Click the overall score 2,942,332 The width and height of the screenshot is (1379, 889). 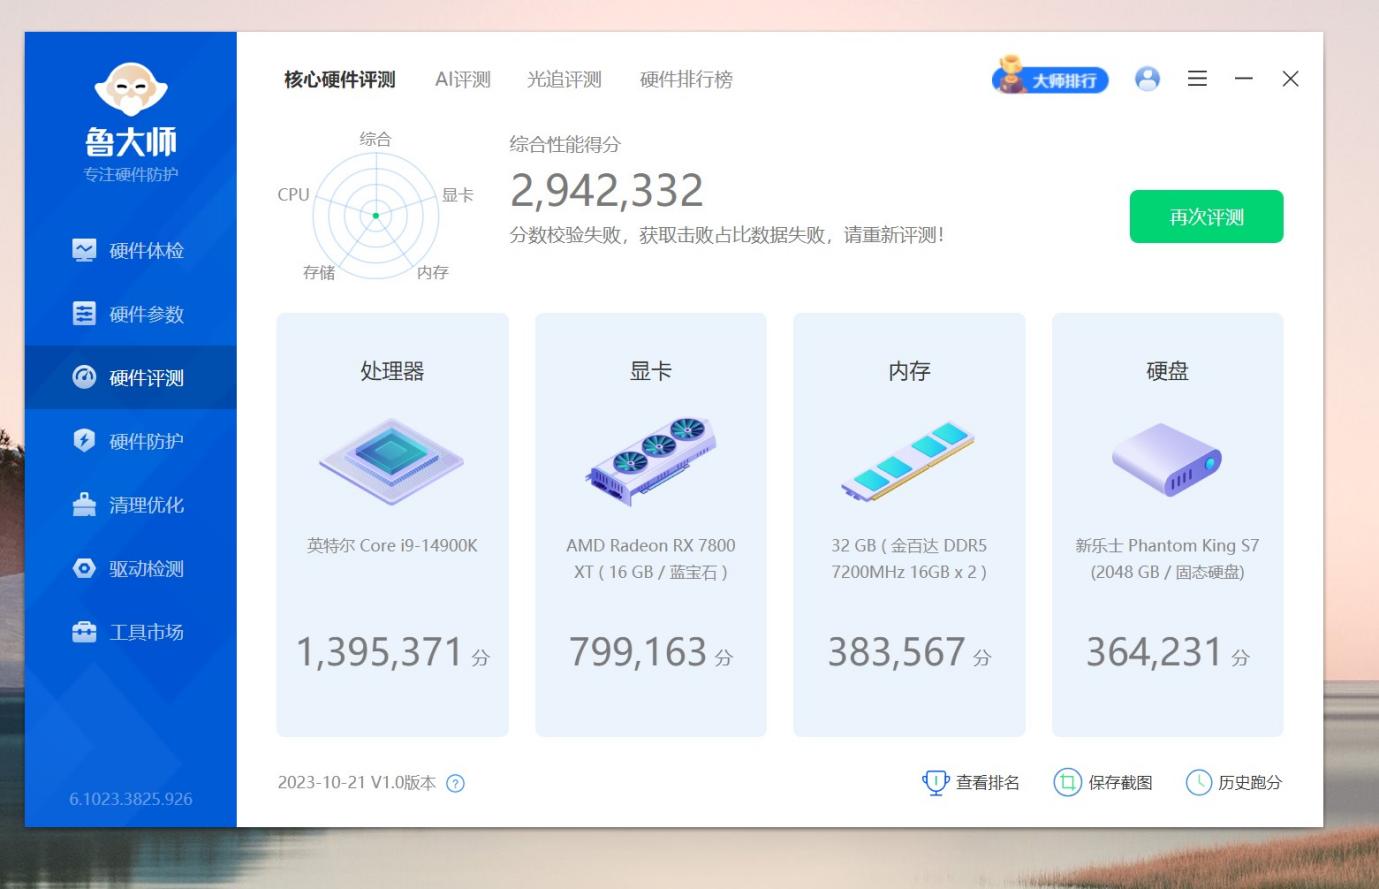click(x=607, y=190)
